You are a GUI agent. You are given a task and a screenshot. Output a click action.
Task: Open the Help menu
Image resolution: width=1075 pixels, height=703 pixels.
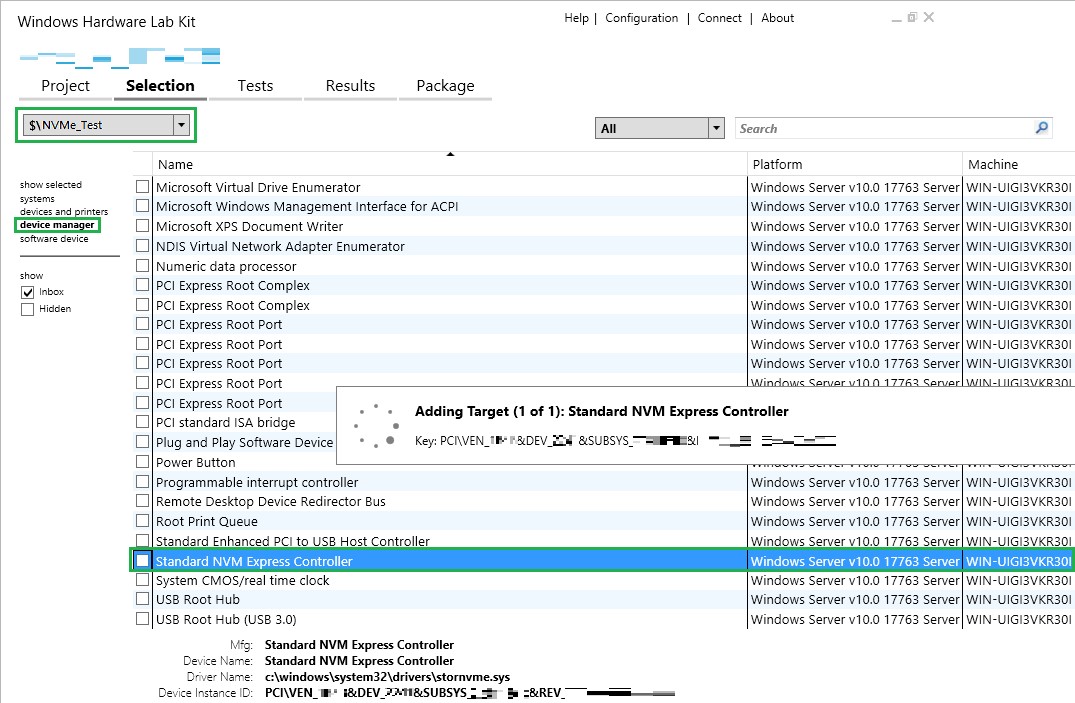[x=577, y=18]
